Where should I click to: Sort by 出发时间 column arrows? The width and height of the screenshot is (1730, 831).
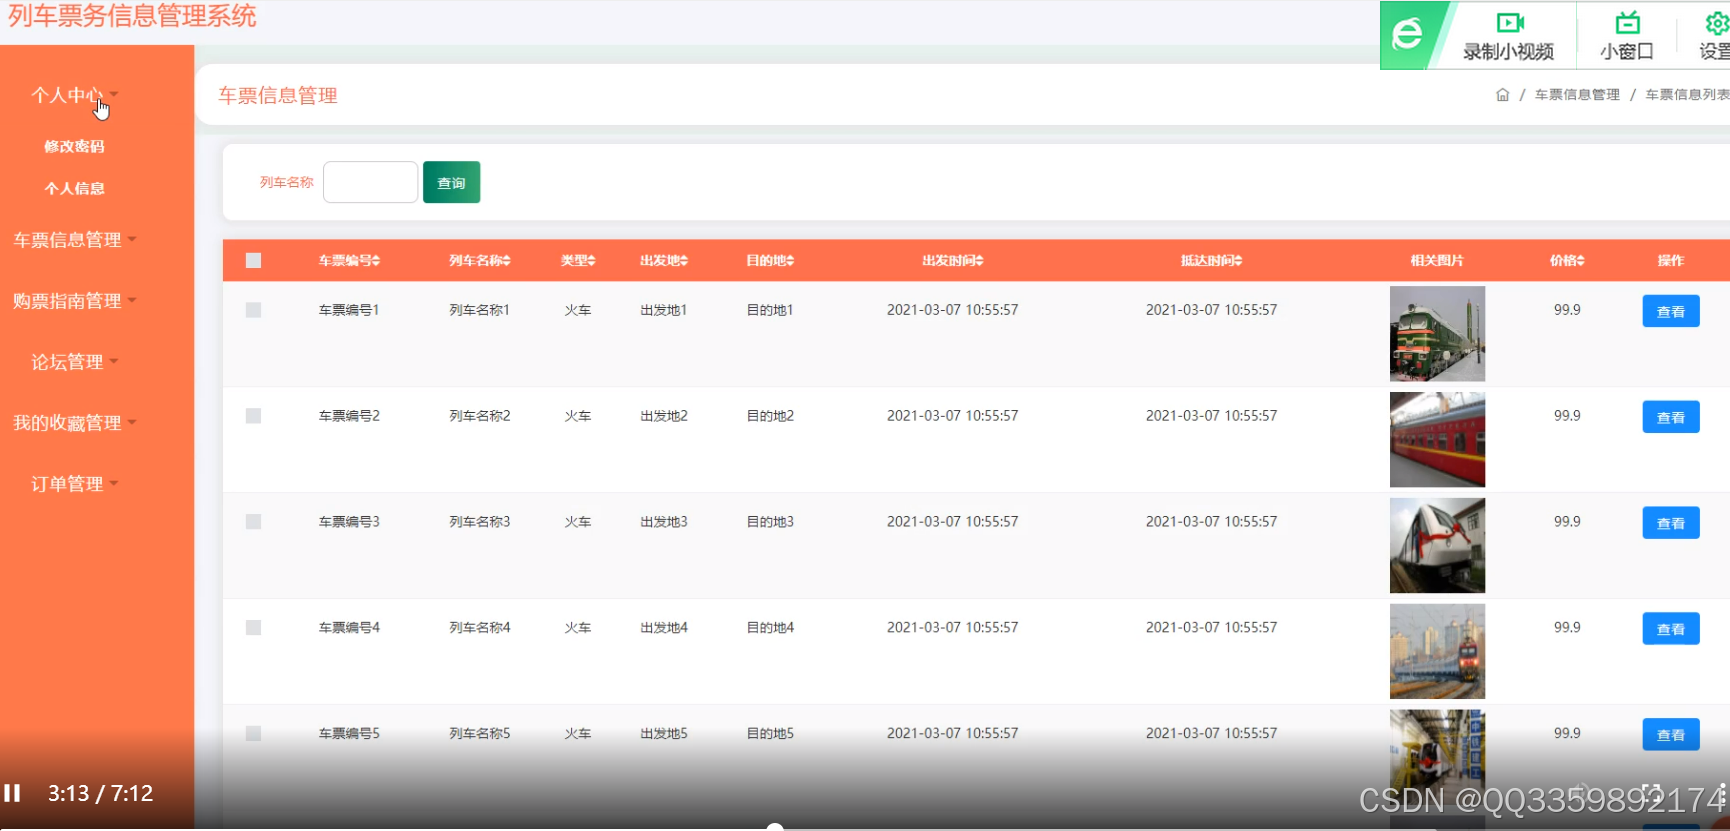980,261
